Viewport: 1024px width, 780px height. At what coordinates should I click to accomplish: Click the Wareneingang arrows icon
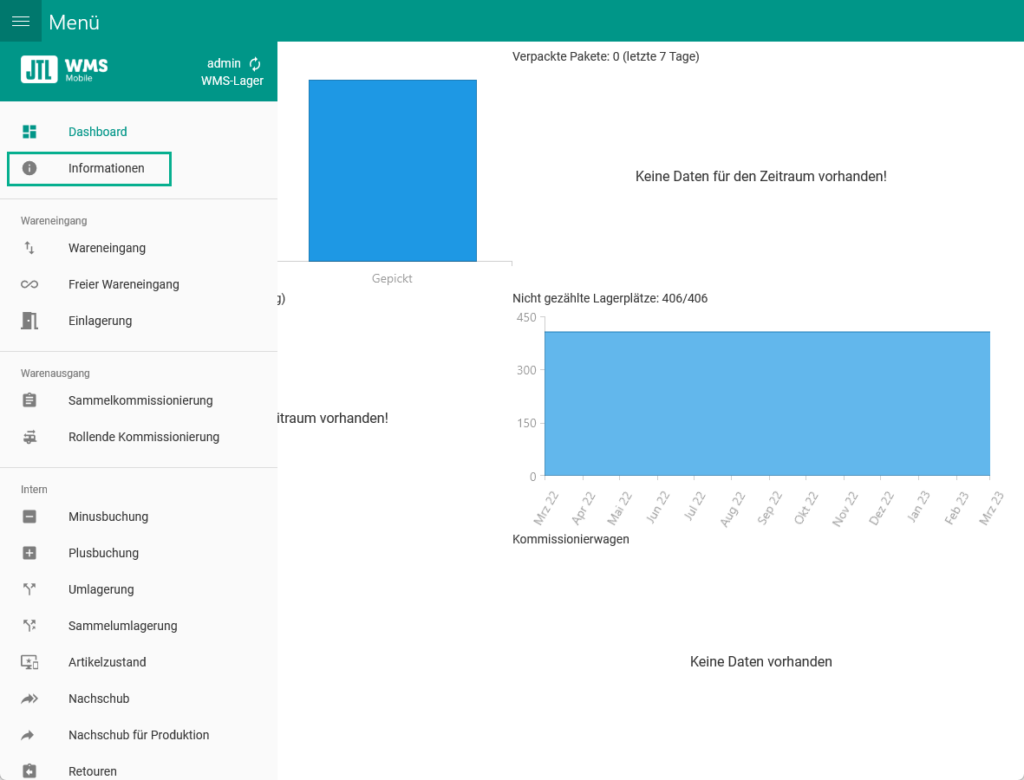point(29,248)
